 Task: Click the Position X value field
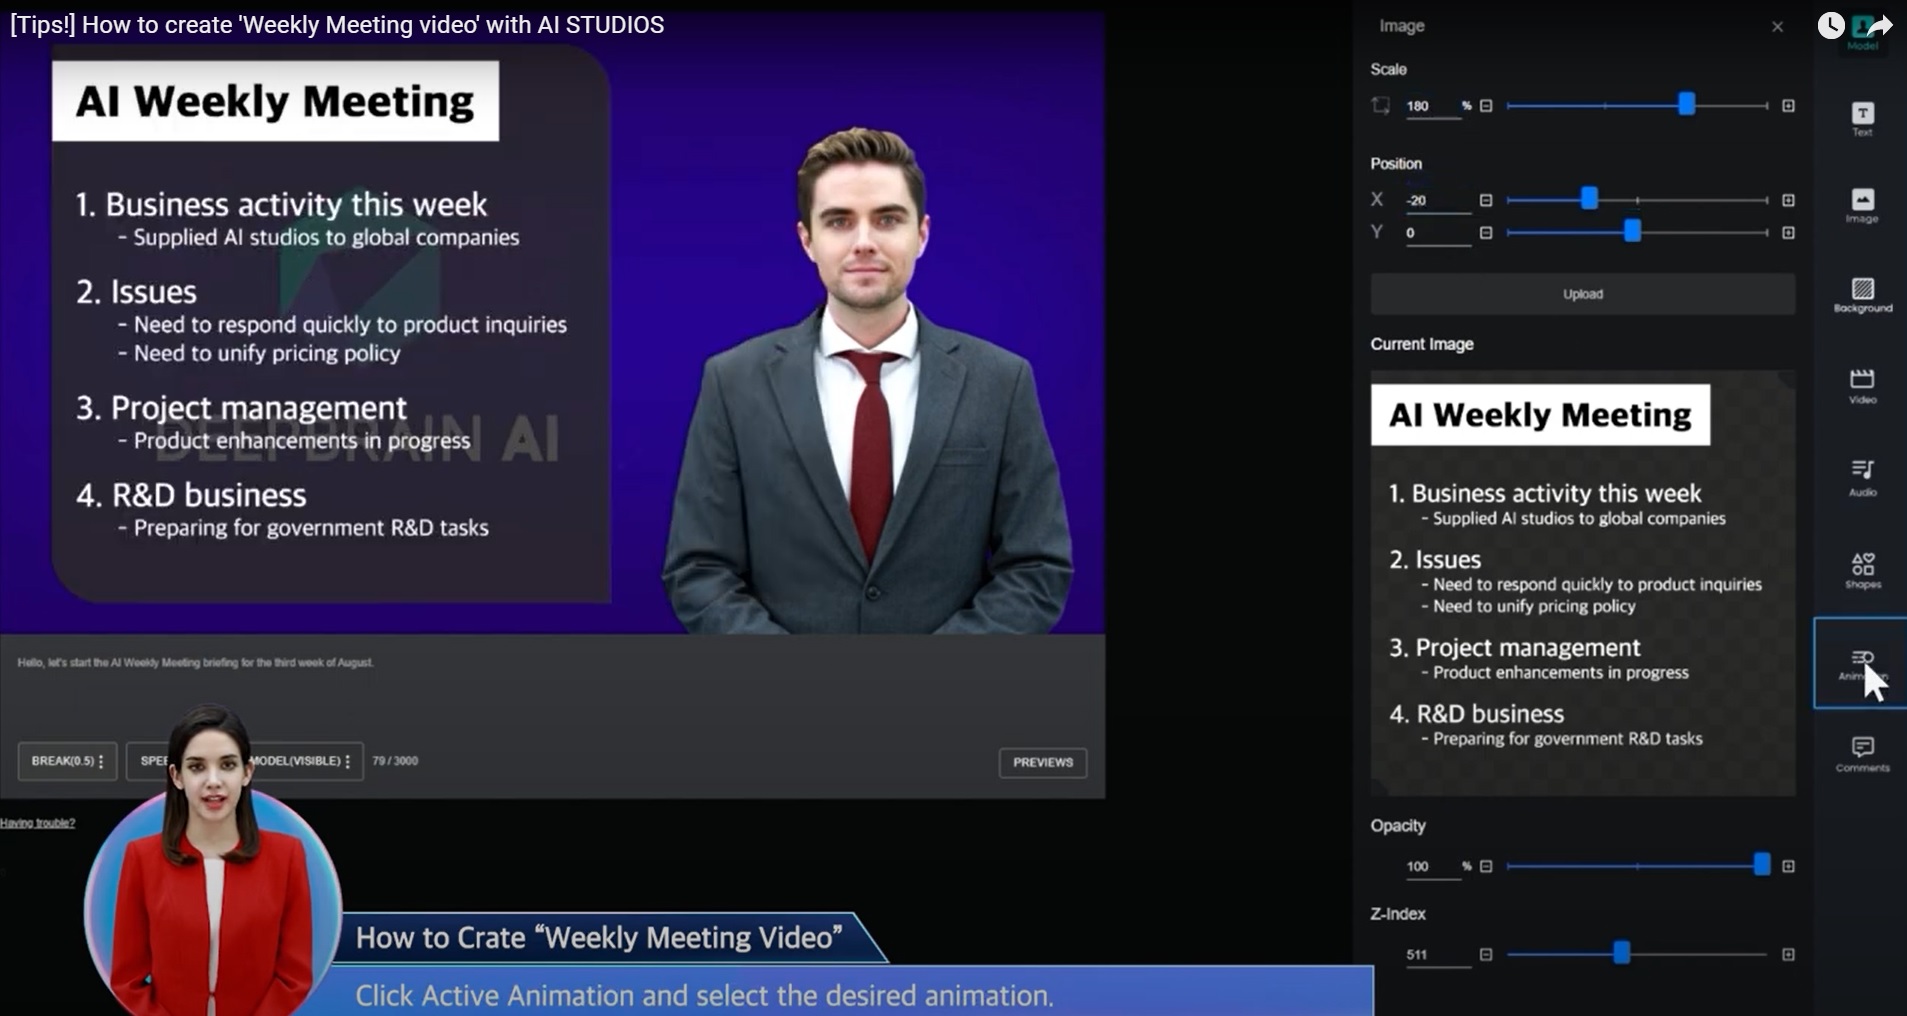[x=1438, y=201]
